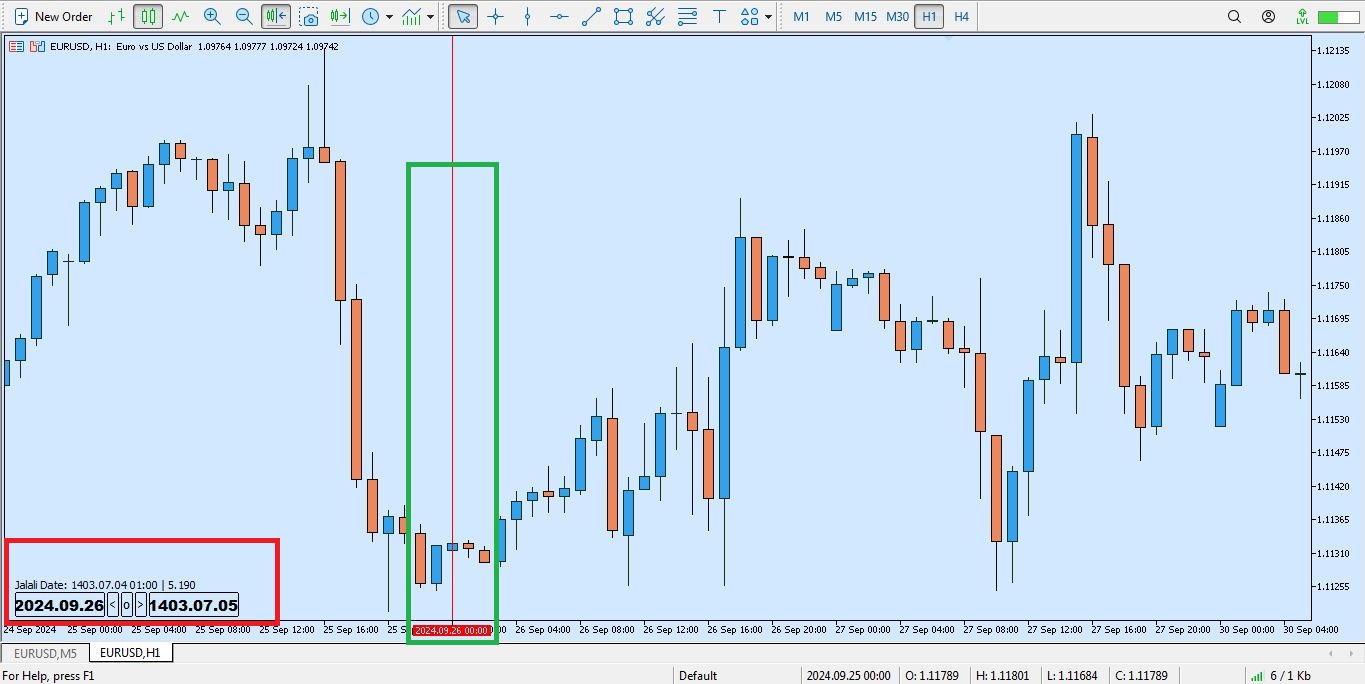Click 'For Help, press F1' status text
The height and width of the screenshot is (684, 1365).
coord(48,675)
